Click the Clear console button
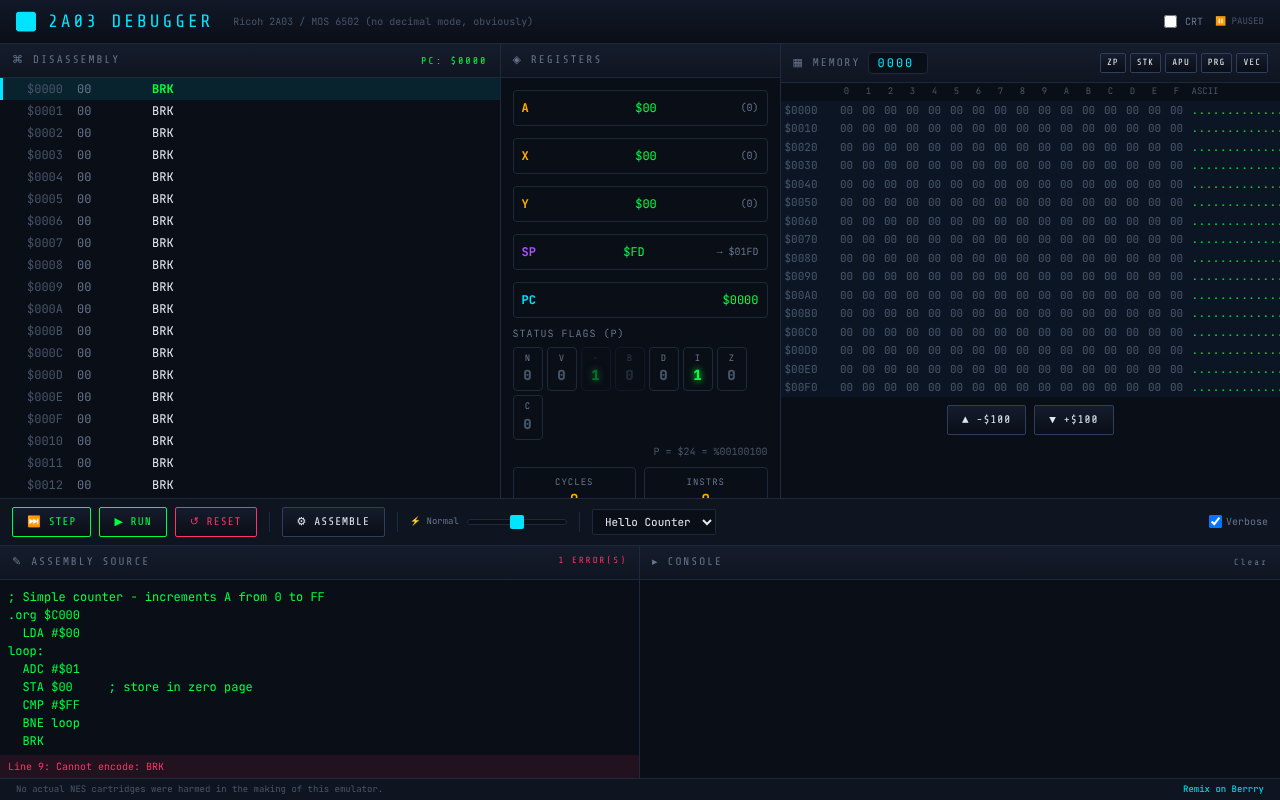Image resolution: width=1280 pixels, height=800 pixels. coord(1249,561)
